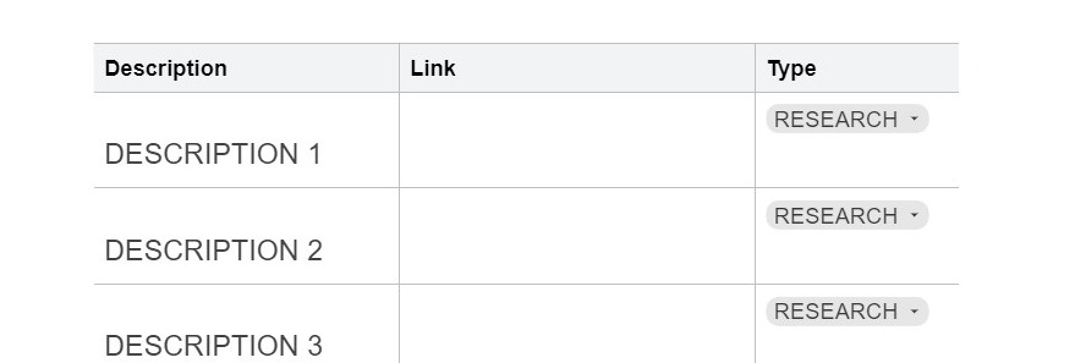Select the Link column header cell
Screen dimensions: 1075x363
point(577,68)
